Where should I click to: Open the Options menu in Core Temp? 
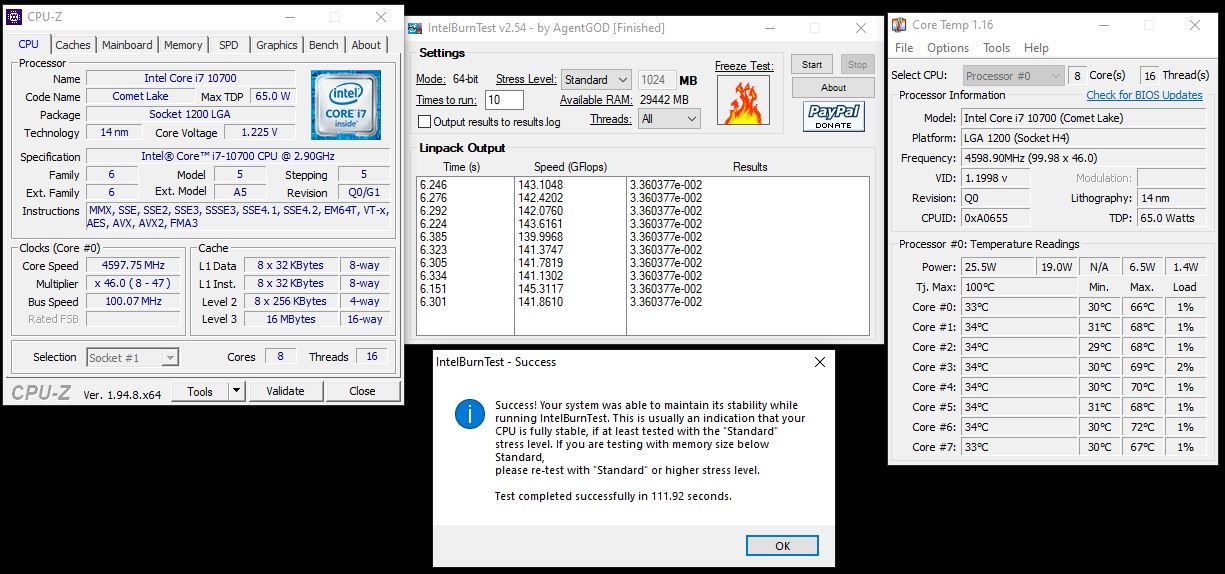point(947,48)
